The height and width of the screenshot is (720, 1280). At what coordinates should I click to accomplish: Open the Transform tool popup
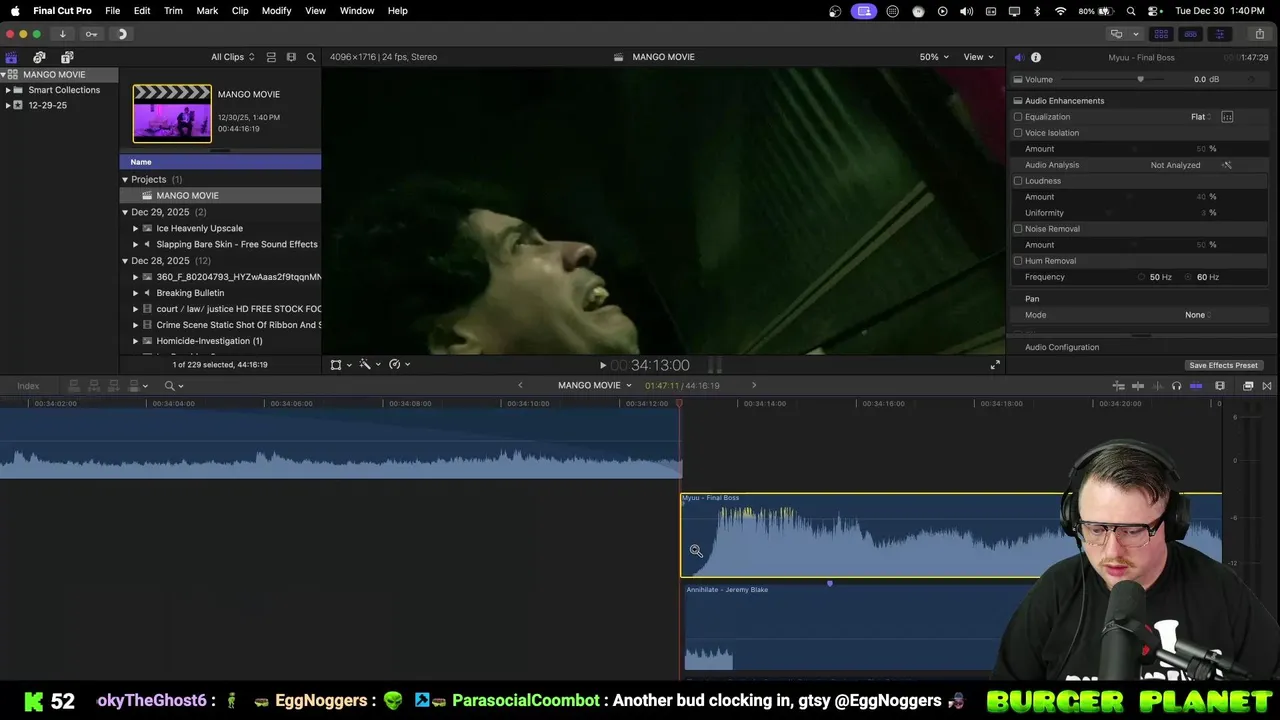(x=340, y=365)
